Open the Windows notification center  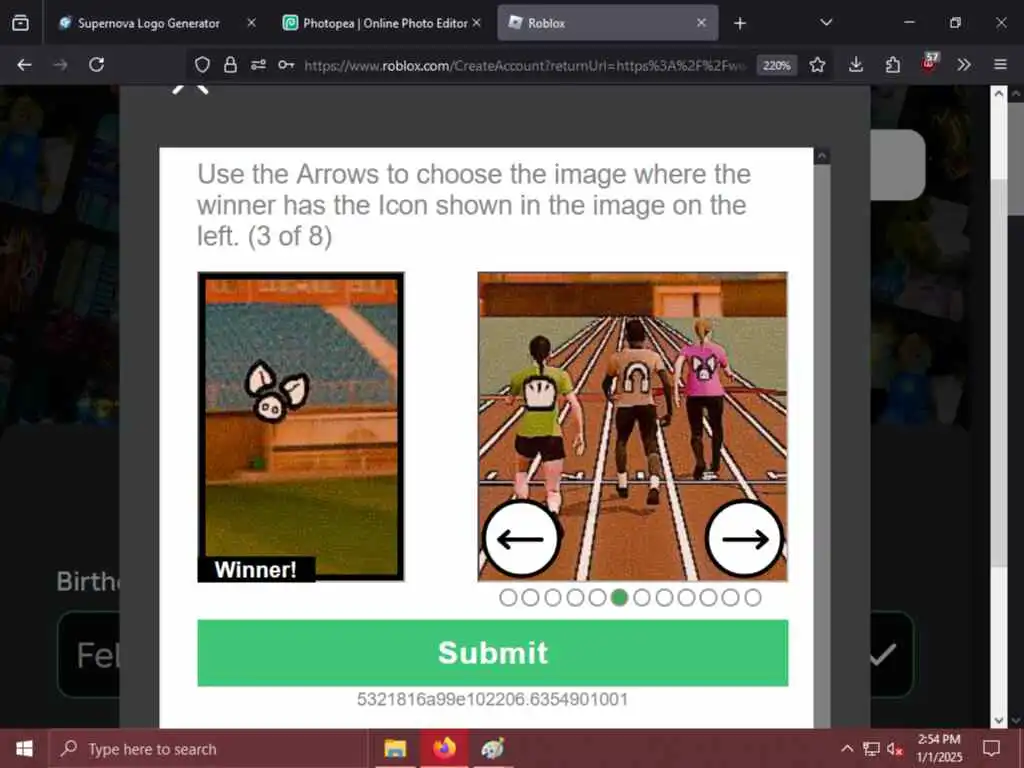[x=991, y=748]
